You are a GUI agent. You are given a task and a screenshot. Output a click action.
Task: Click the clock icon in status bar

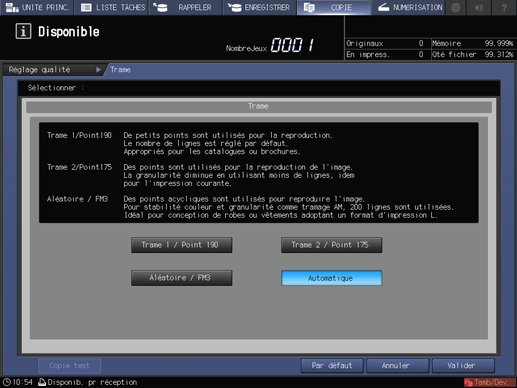(x=6, y=382)
